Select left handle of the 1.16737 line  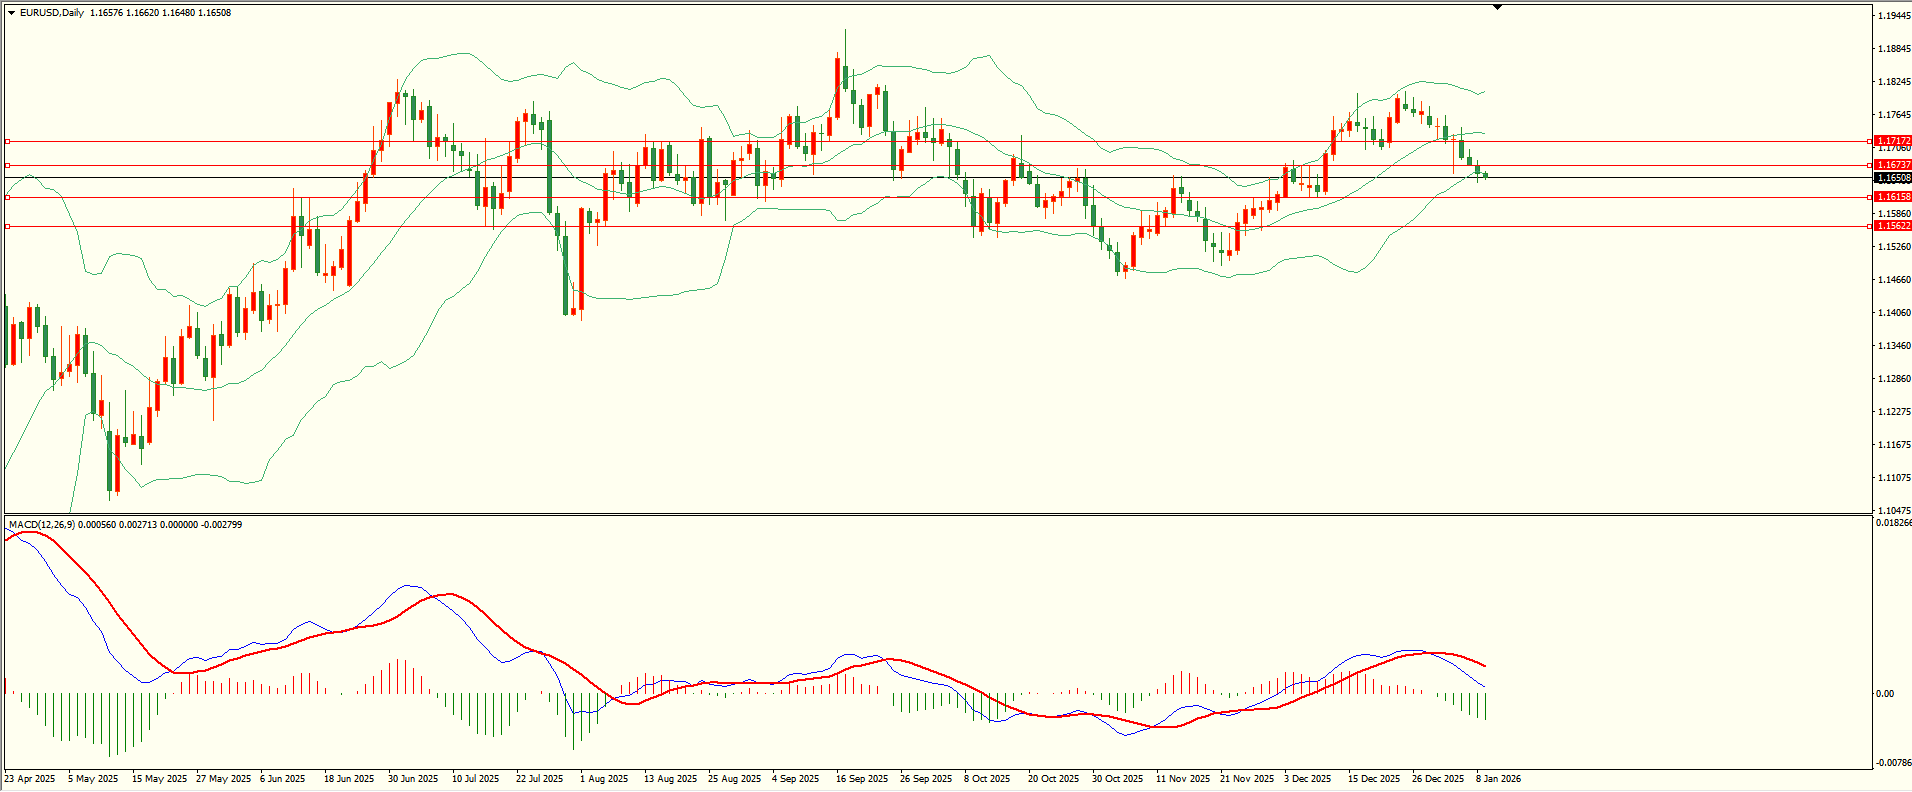click(x=8, y=165)
